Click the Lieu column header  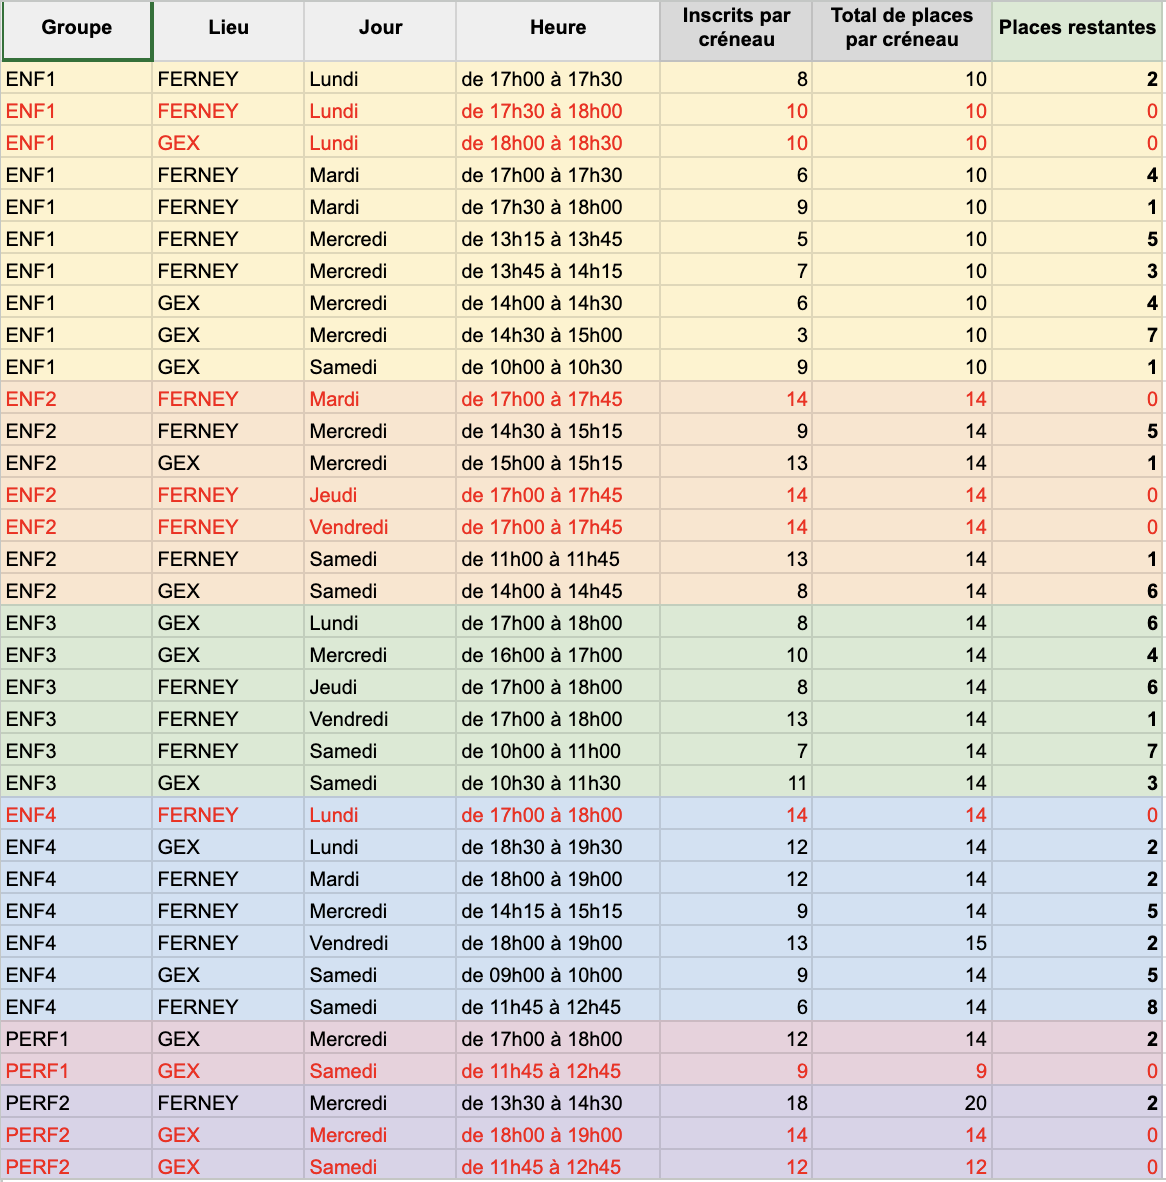[228, 30]
